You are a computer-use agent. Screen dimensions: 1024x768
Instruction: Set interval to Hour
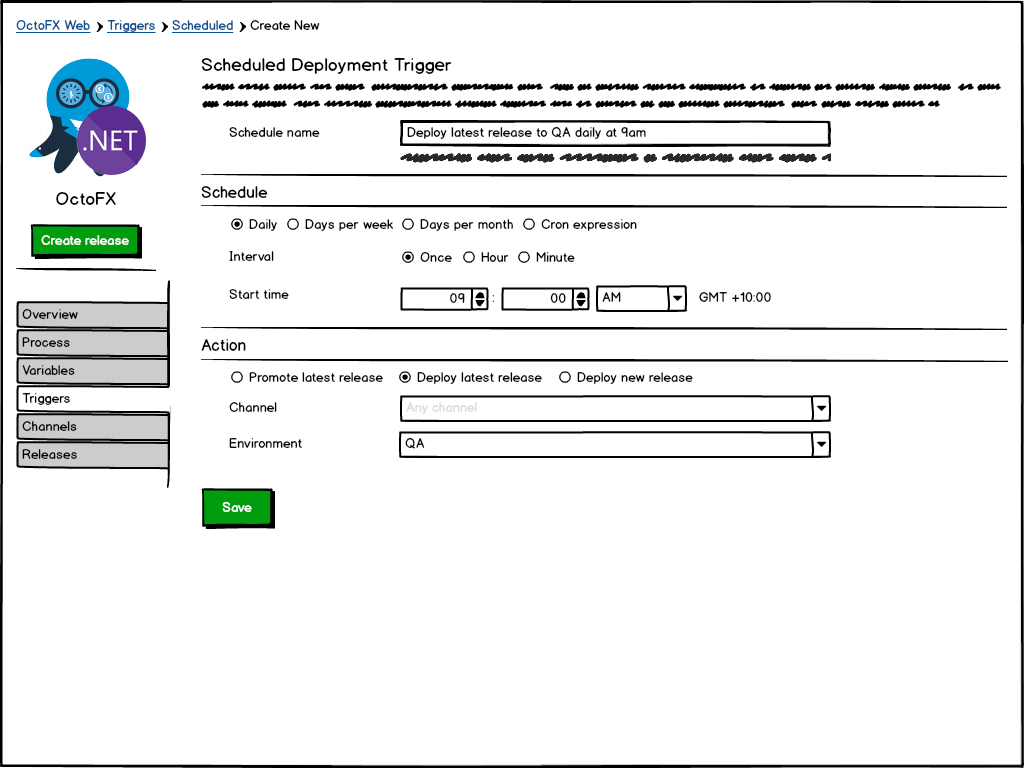[469, 258]
